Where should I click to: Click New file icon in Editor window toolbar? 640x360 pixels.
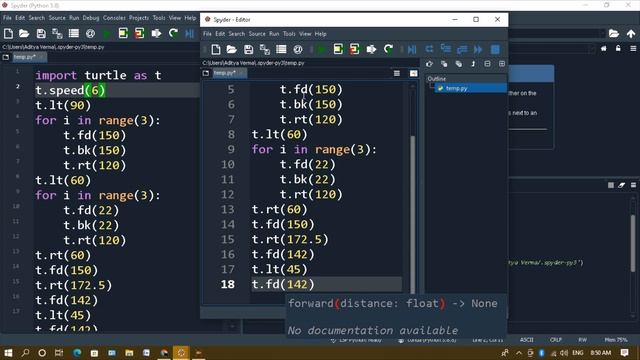pyautogui.click(x=216, y=50)
